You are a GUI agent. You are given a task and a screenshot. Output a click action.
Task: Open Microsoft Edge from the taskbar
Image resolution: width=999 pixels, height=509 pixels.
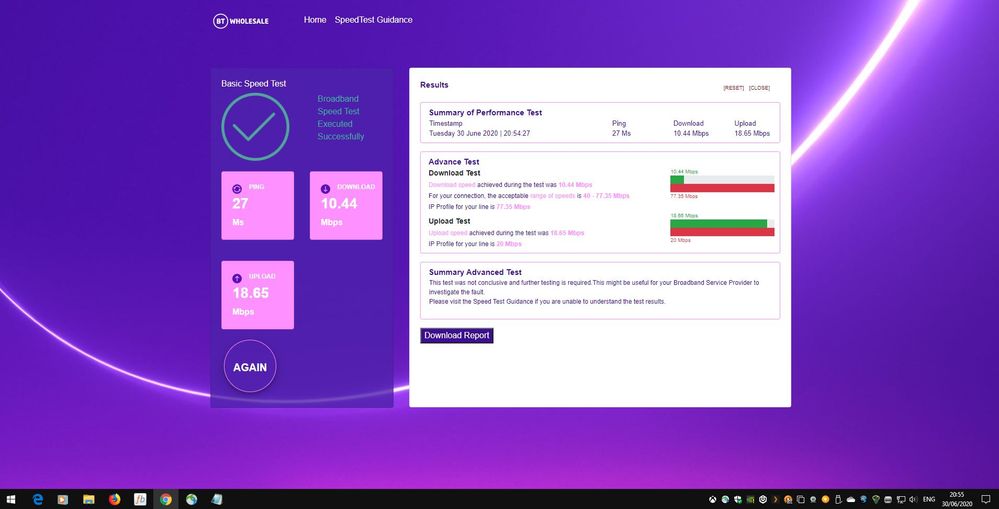pyautogui.click(x=39, y=499)
